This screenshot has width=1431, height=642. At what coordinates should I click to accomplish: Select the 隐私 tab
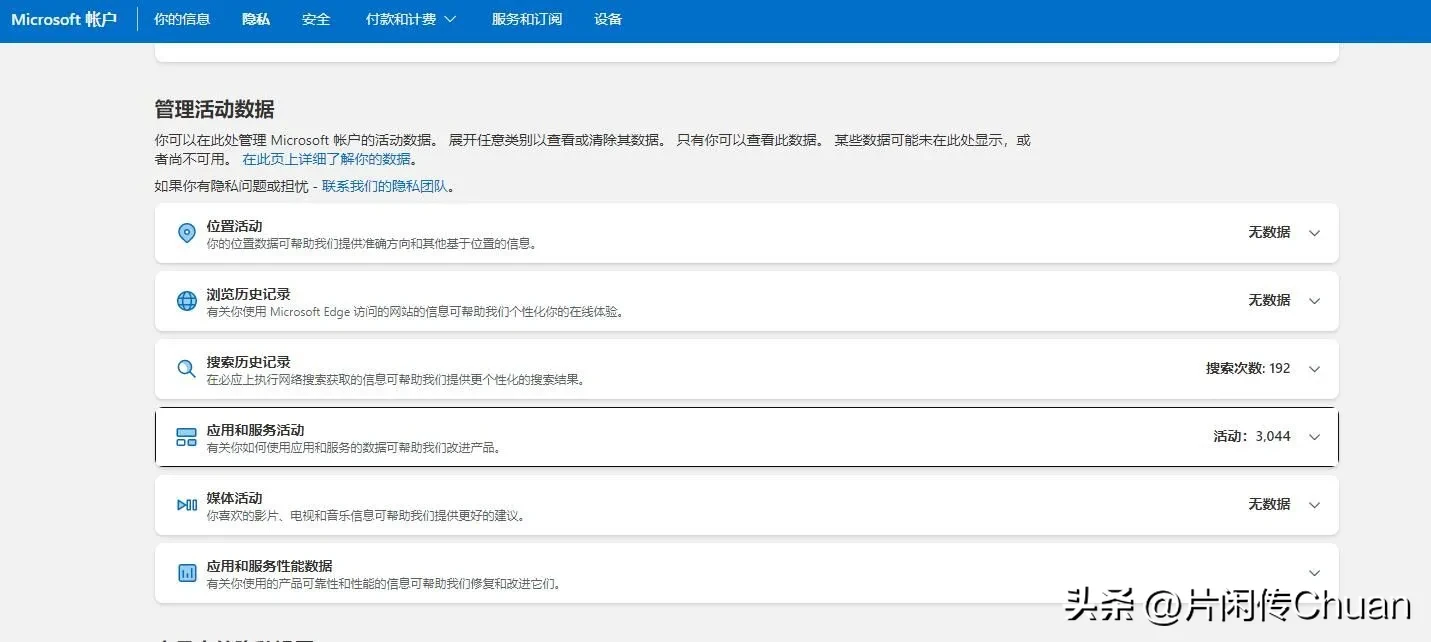click(256, 19)
